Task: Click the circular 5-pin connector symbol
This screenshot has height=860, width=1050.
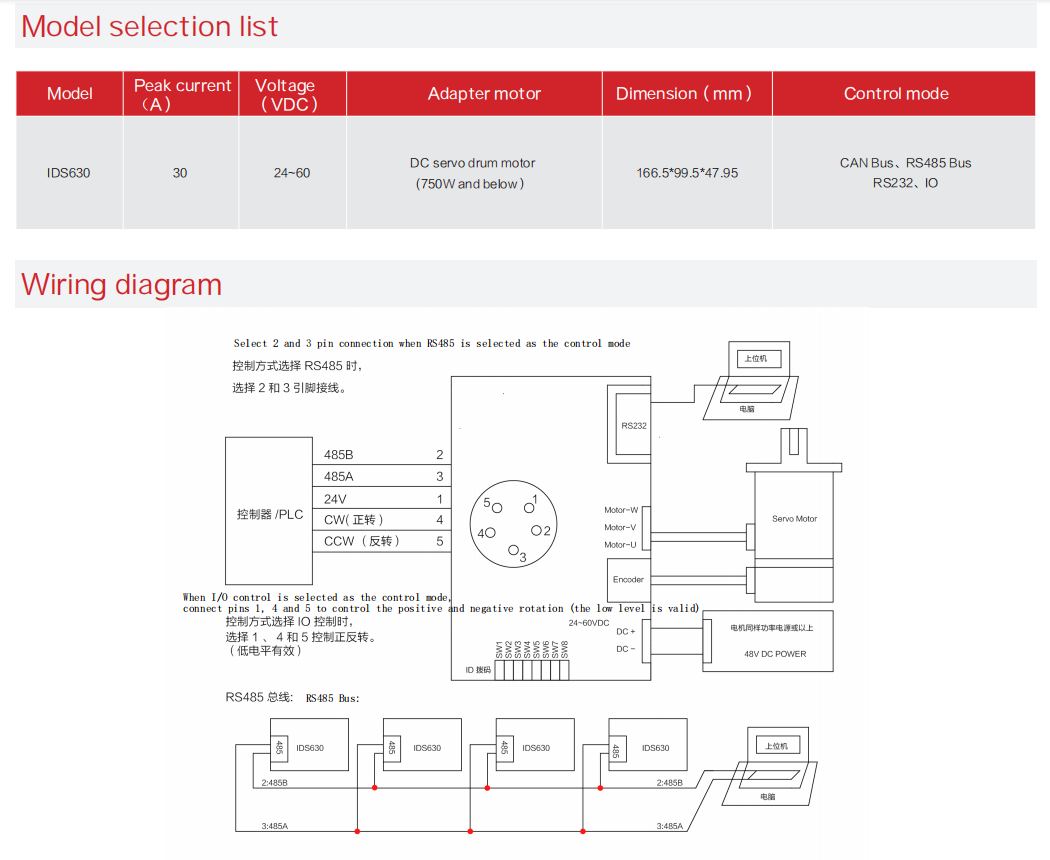Action: [511, 525]
